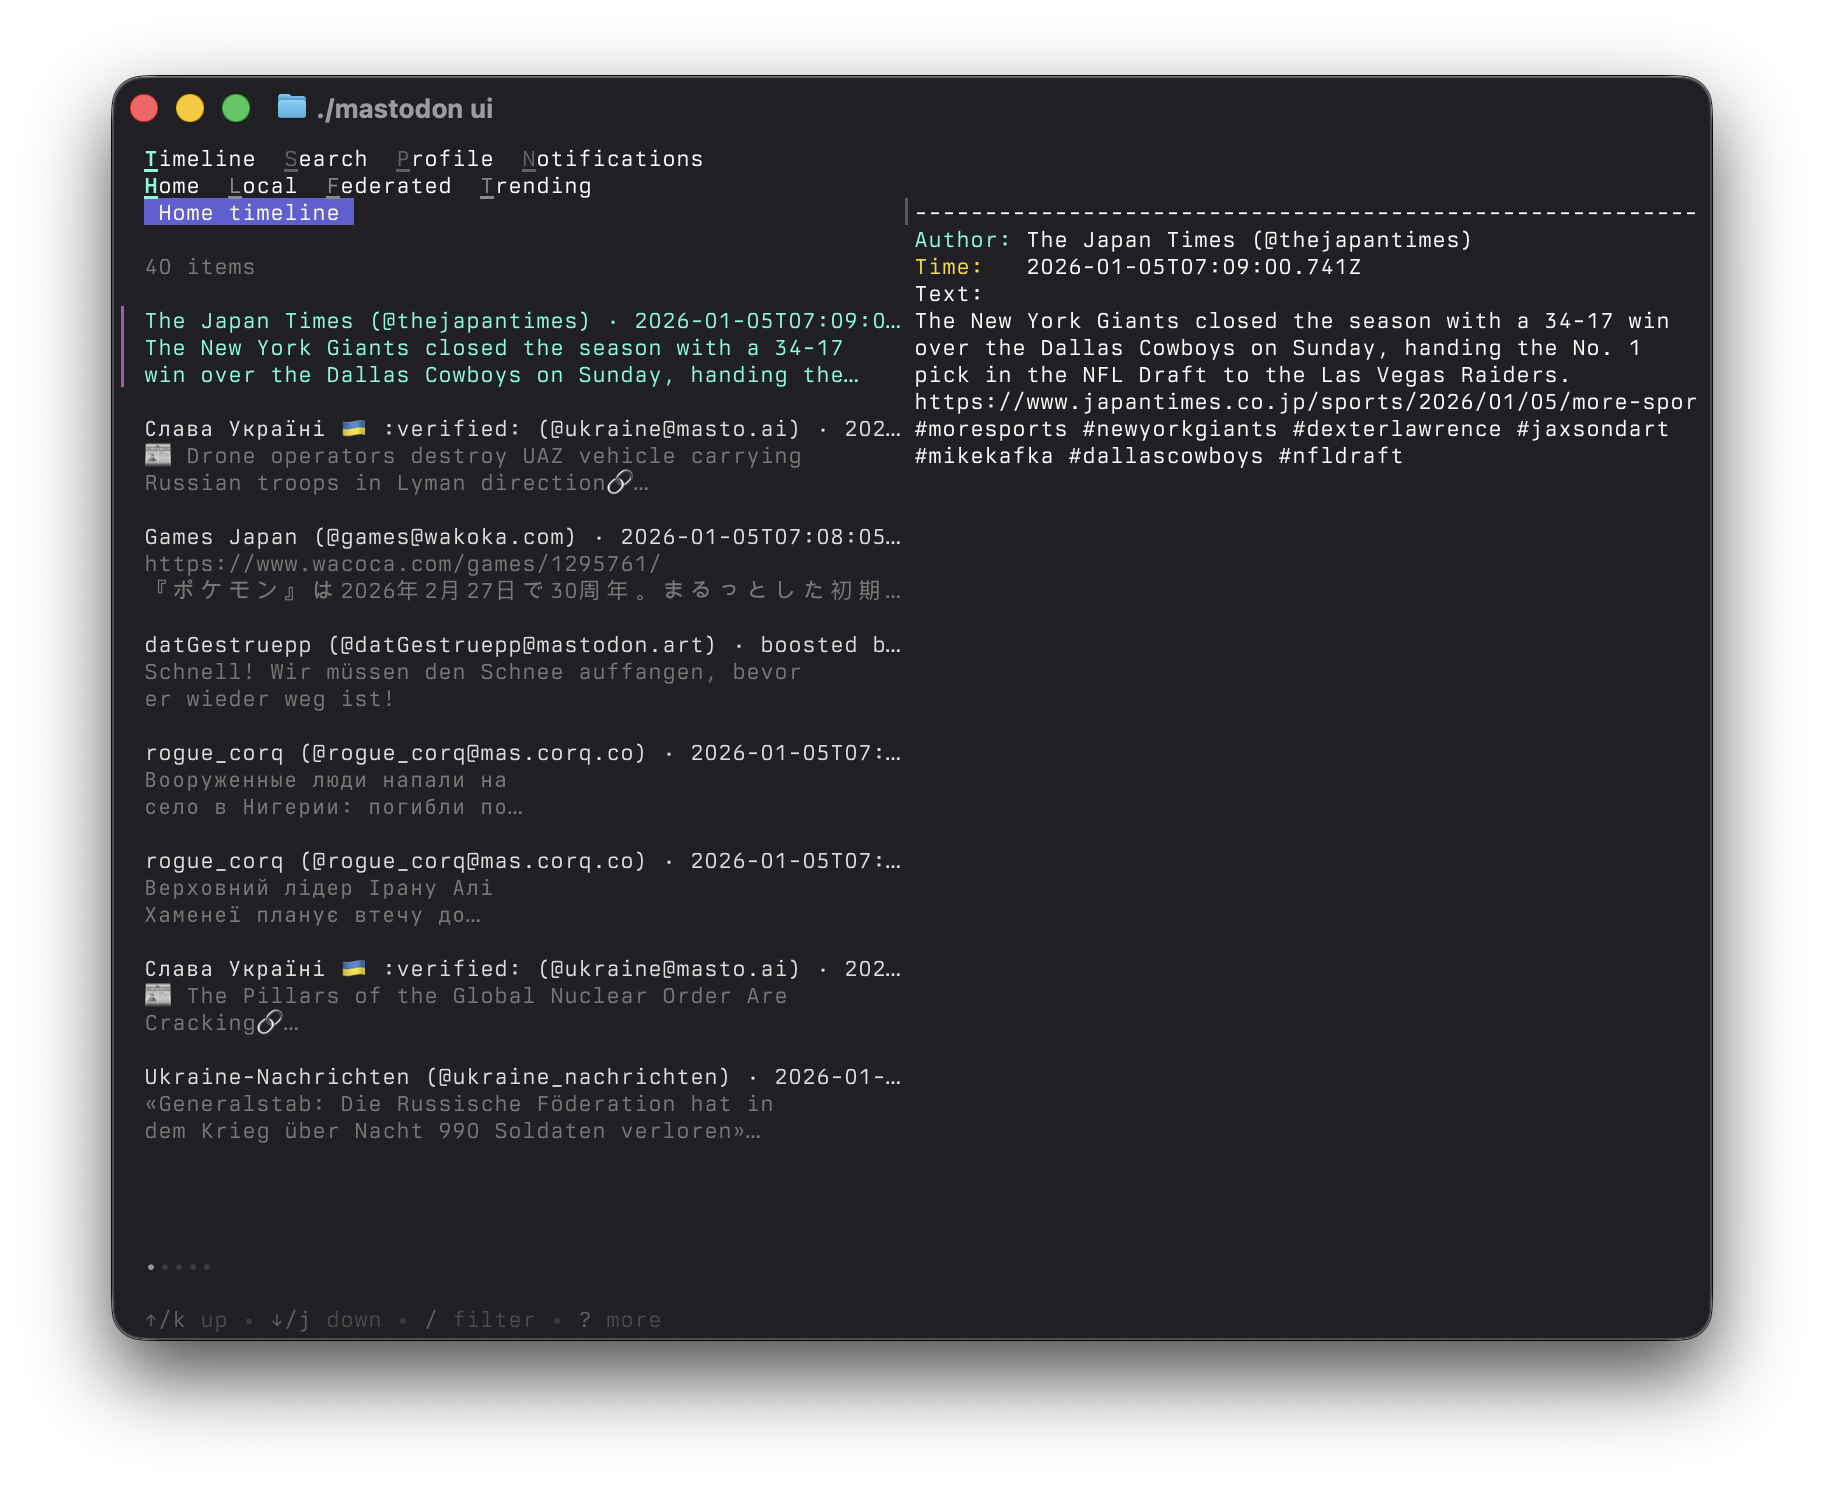
Task: Select the Trending sub-tab
Action: [x=536, y=186]
